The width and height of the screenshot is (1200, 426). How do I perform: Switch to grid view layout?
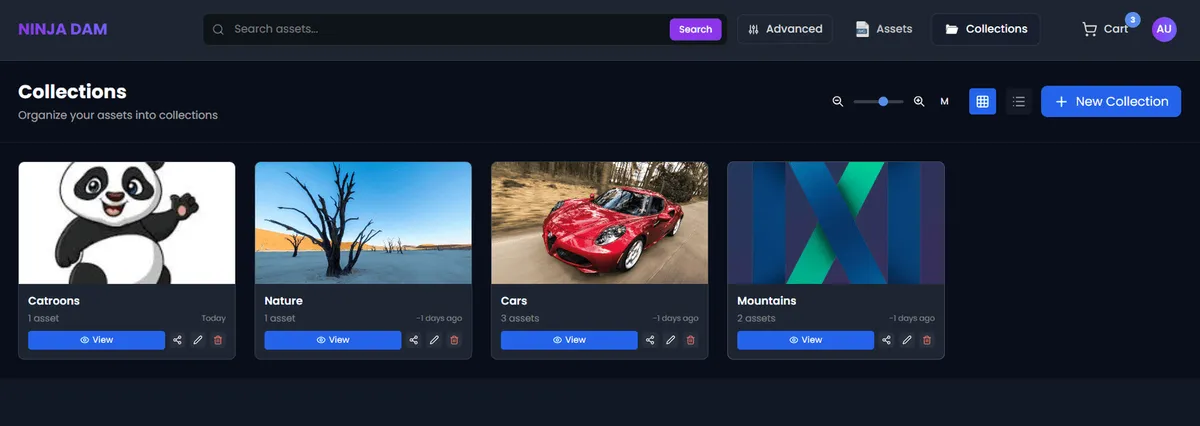[982, 101]
